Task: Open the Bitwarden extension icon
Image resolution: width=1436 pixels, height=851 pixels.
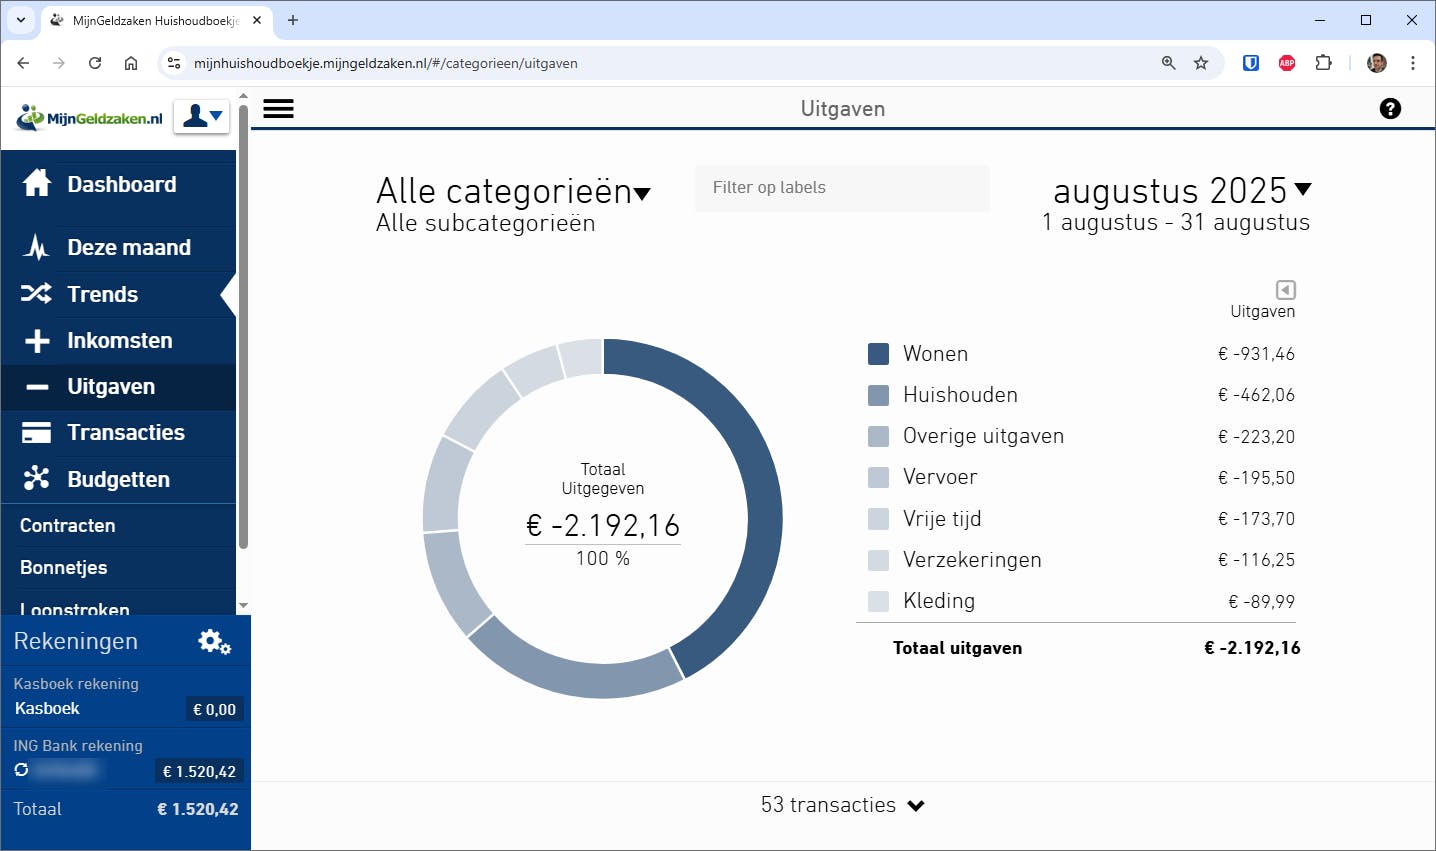Action: tap(1251, 63)
